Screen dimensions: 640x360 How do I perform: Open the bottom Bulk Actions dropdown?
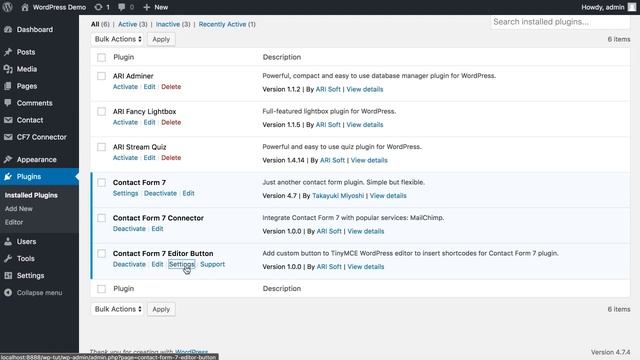(118, 309)
